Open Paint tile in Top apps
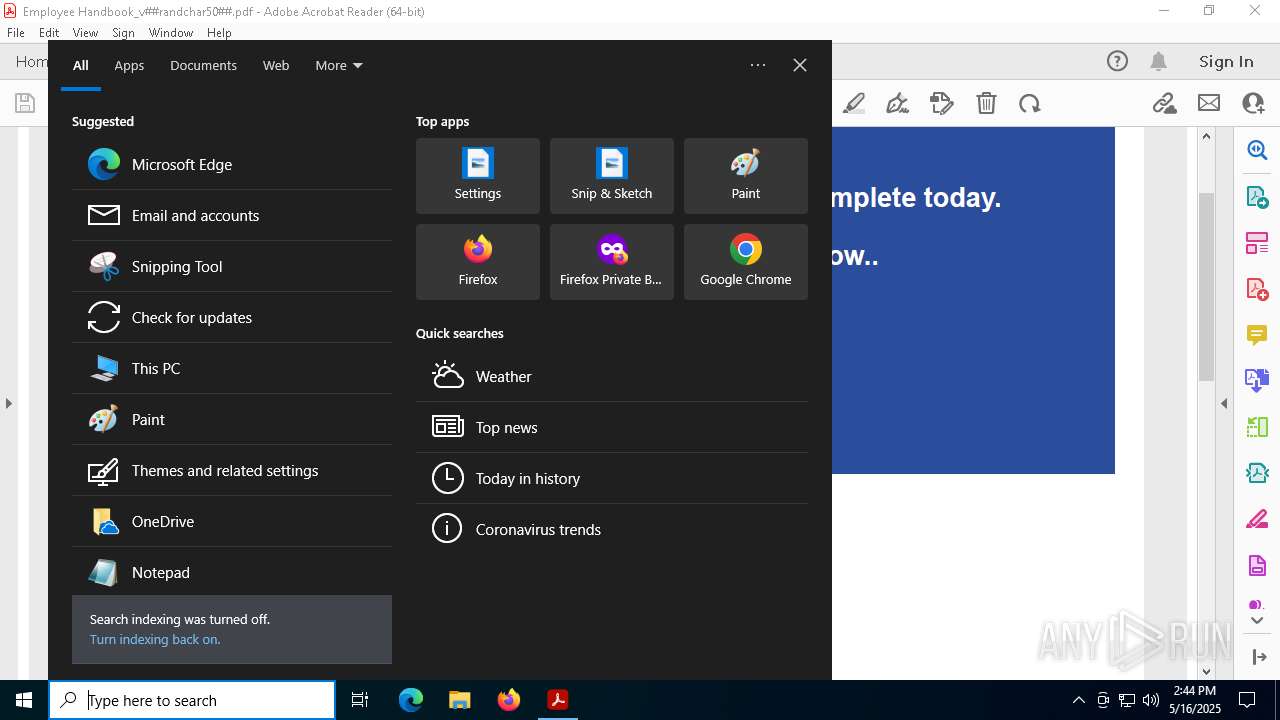This screenshot has width=1280, height=720. (746, 176)
